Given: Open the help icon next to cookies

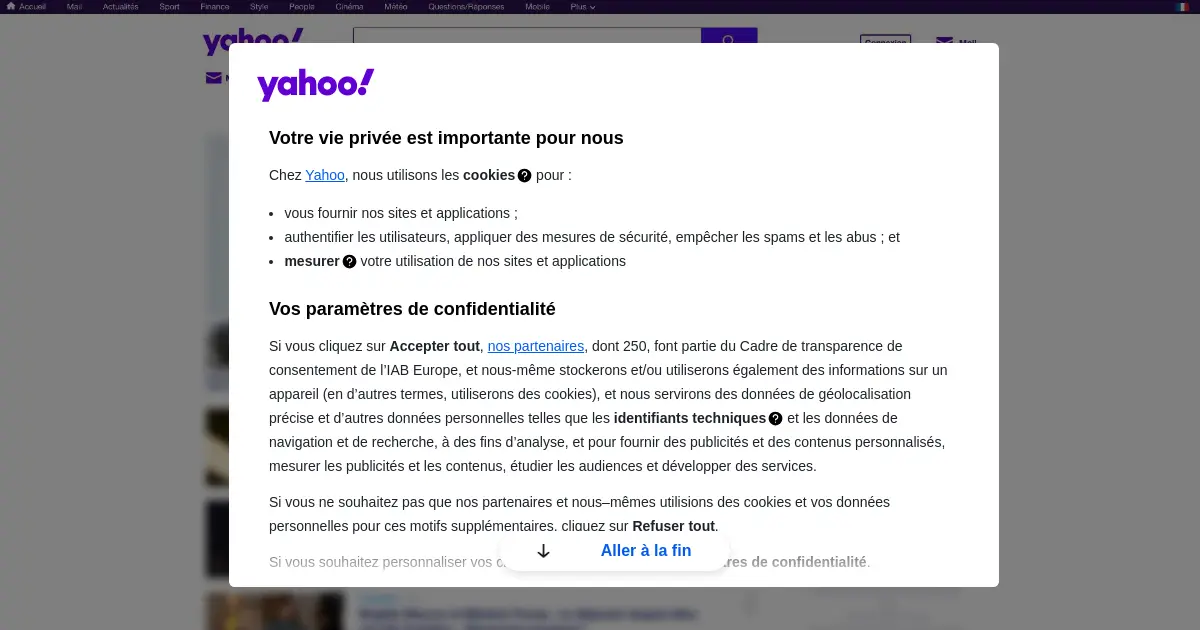Looking at the screenshot, I should [x=524, y=176].
